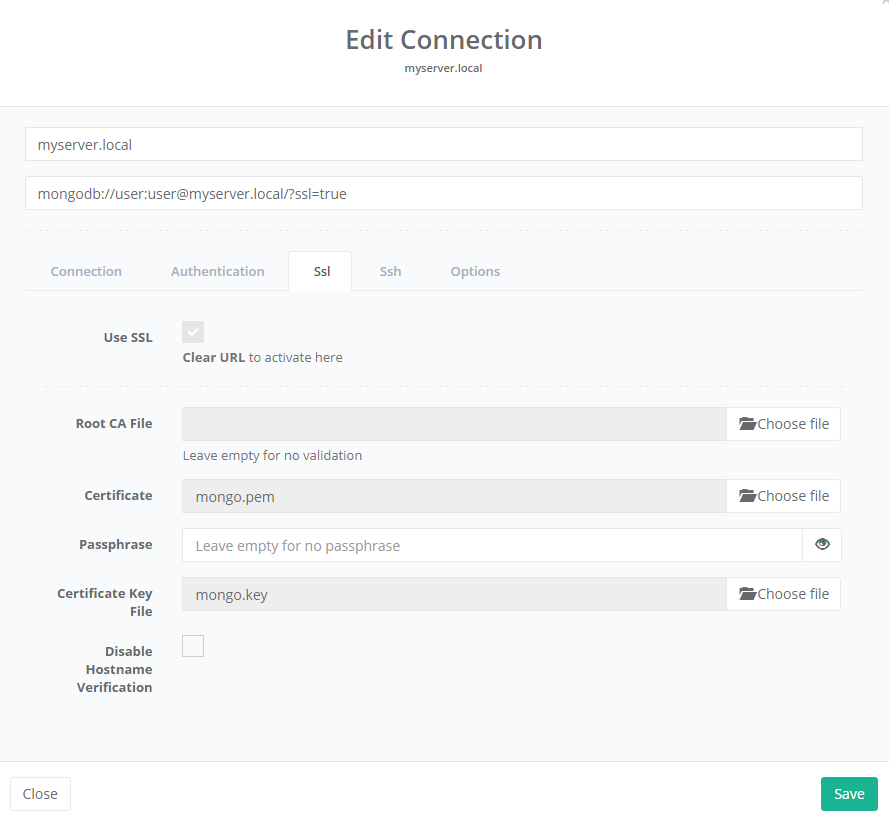Image resolution: width=889 pixels, height=819 pixels.
Task: Select the Ssl tab
Action: click(x=320, y=271)
